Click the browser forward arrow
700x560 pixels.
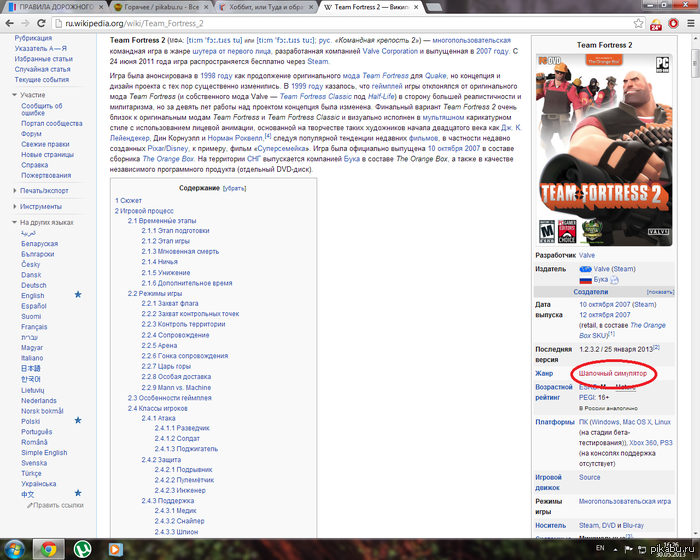point(25,23)
